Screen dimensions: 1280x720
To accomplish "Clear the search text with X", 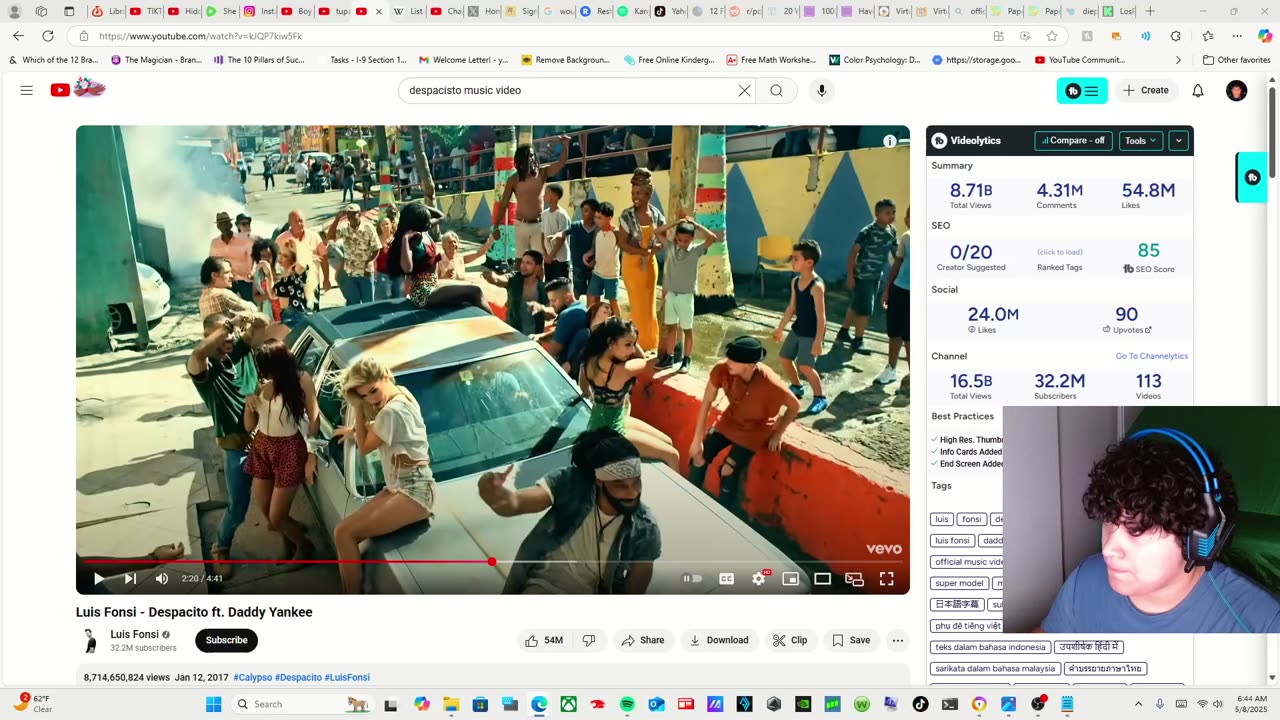I will [x=744, y=90].
